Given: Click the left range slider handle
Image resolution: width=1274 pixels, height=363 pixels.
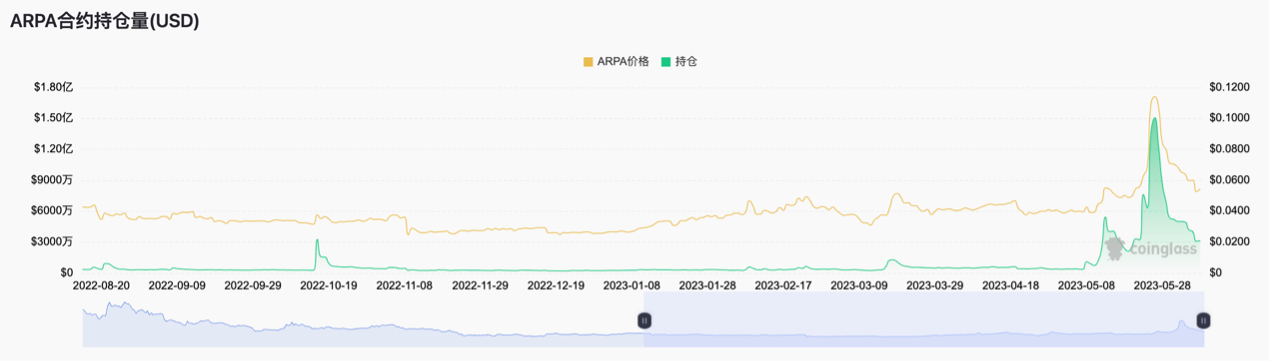Looking at the screenshot, I should 644,320.
